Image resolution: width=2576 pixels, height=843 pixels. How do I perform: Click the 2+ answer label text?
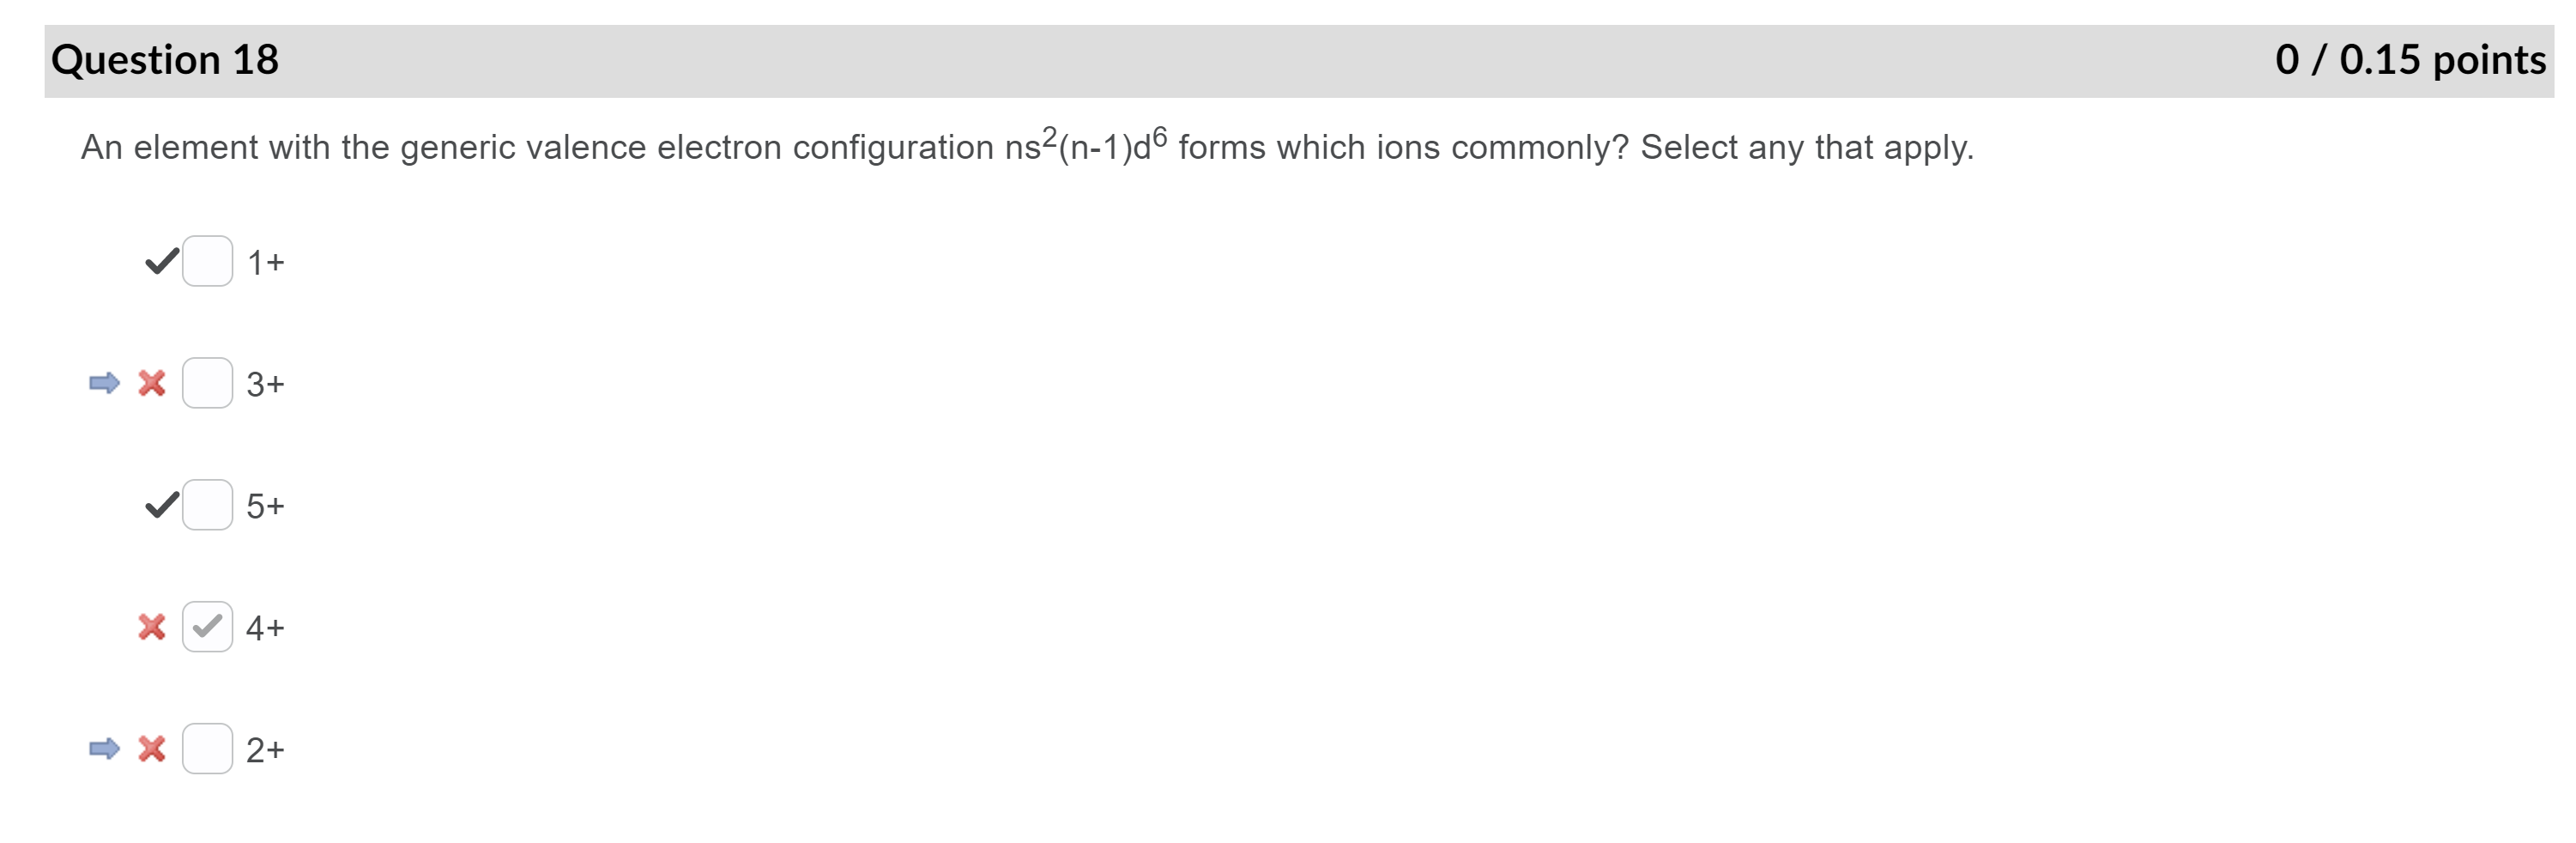266,750
